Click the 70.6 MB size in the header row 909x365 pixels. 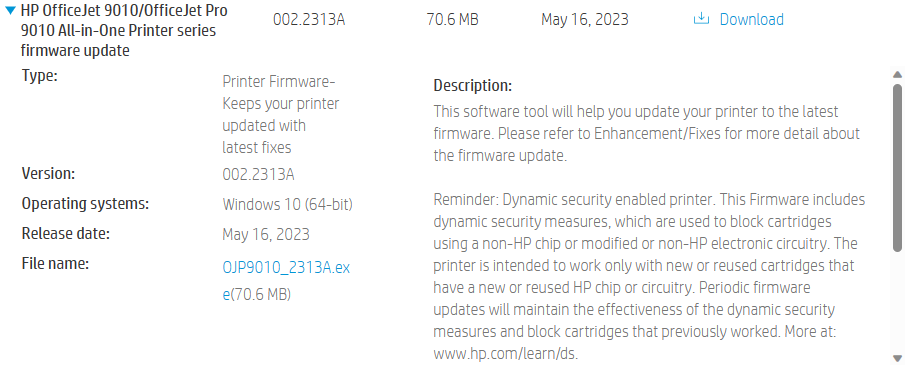point(453,20)
